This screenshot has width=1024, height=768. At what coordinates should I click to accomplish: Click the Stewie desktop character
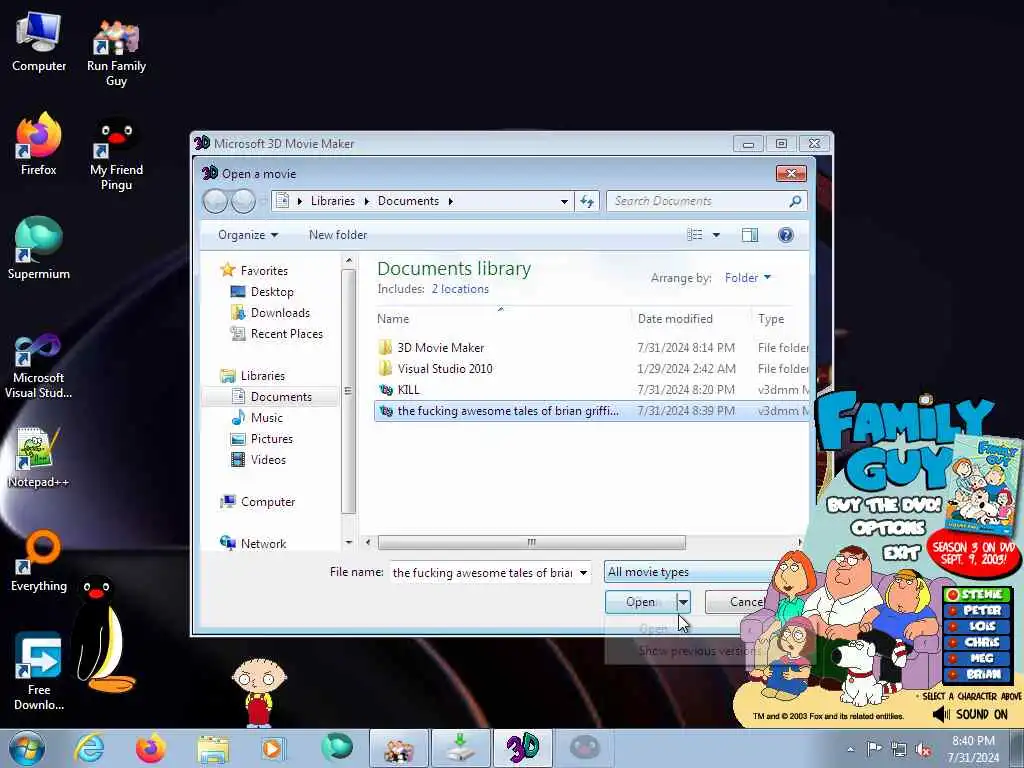259,692
